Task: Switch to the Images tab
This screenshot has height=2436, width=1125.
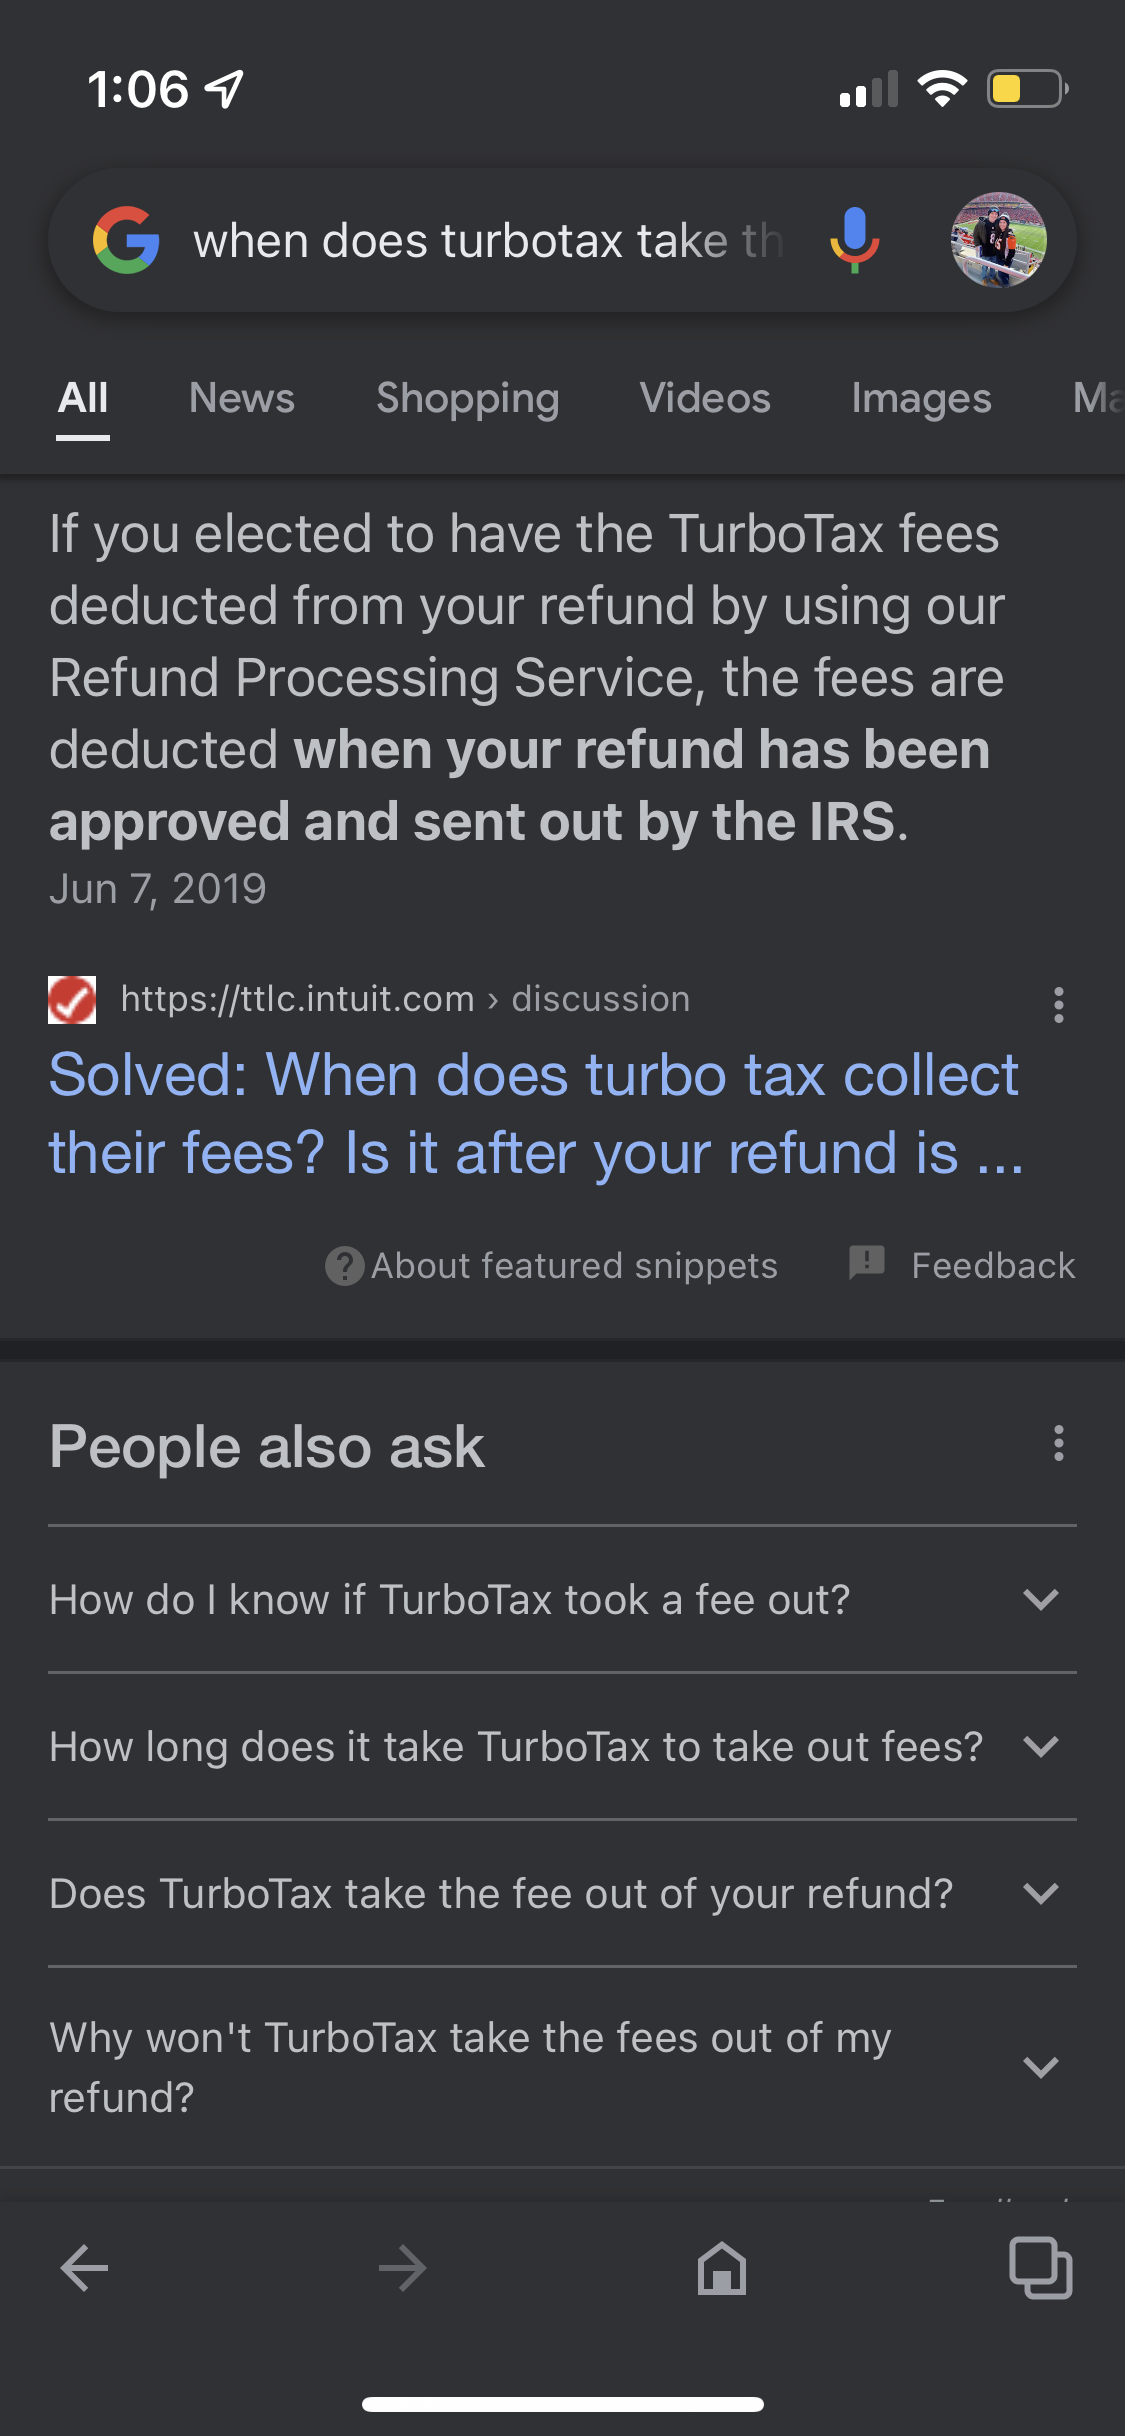Action: pos(921,398)
